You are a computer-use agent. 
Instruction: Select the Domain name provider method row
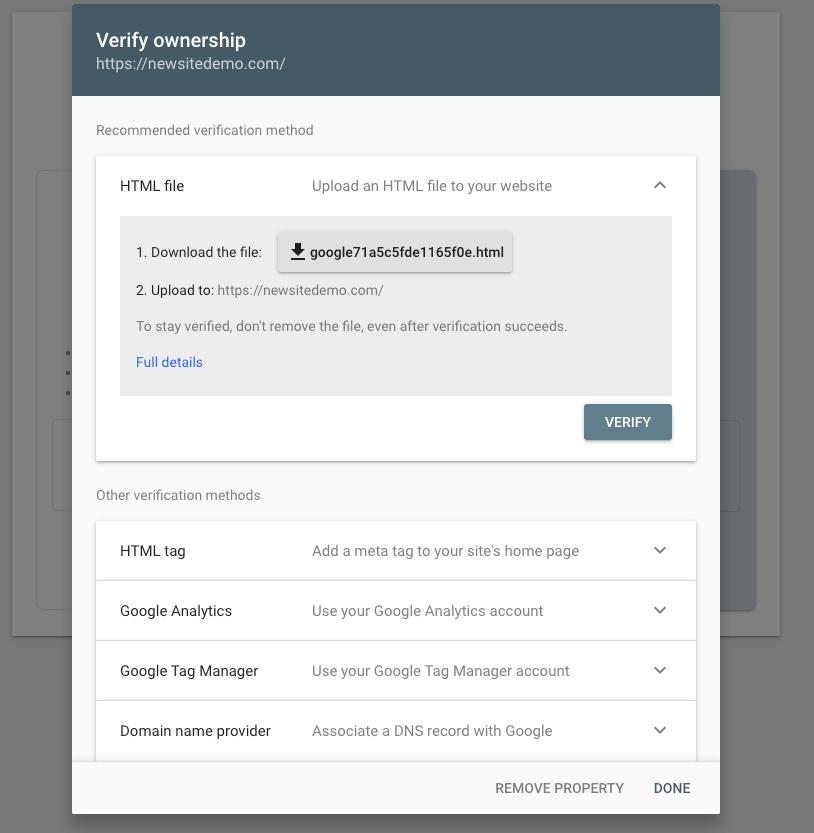tap(300, 730)
